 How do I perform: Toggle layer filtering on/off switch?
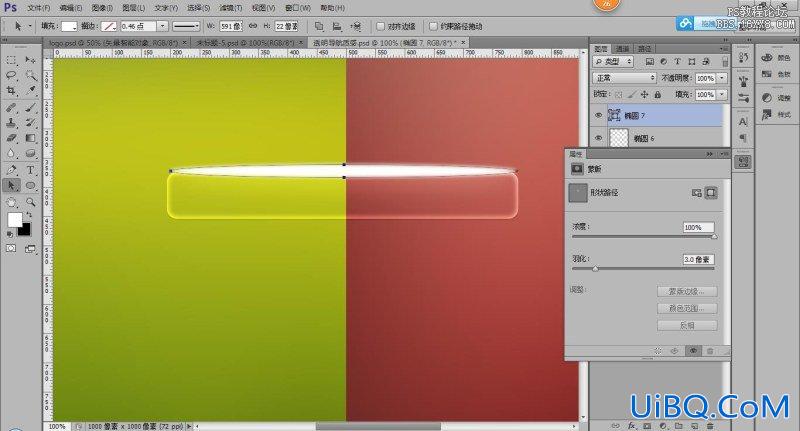(724, 61)
